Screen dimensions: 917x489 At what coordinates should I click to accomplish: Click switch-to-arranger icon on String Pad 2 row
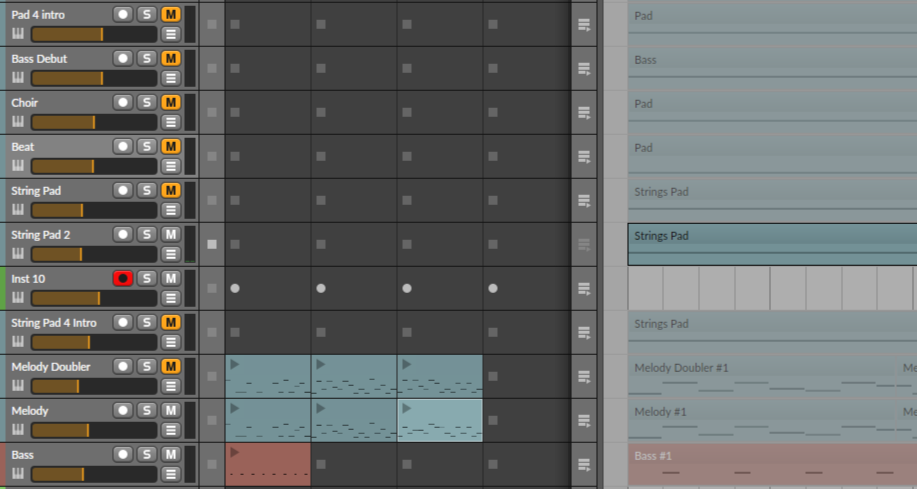[x=584, y=244]
